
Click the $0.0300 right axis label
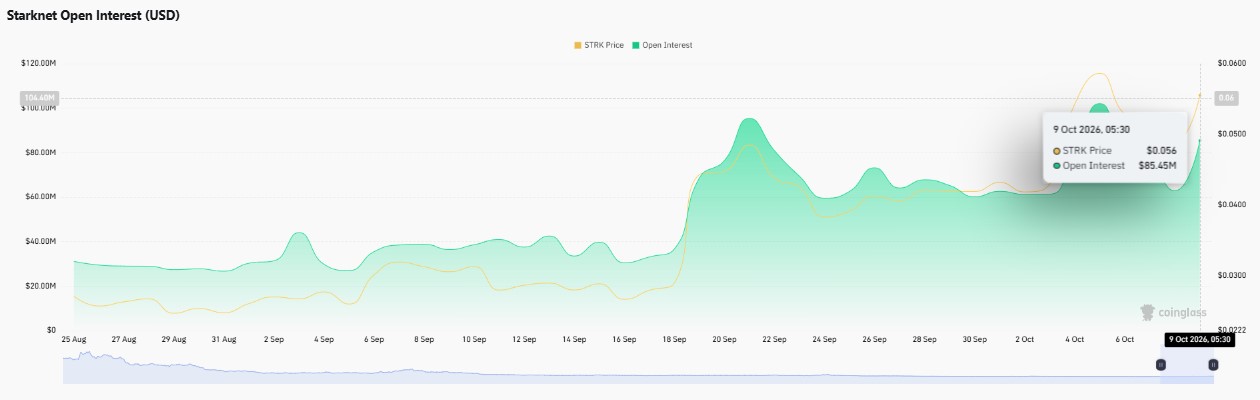(1232, 275)
